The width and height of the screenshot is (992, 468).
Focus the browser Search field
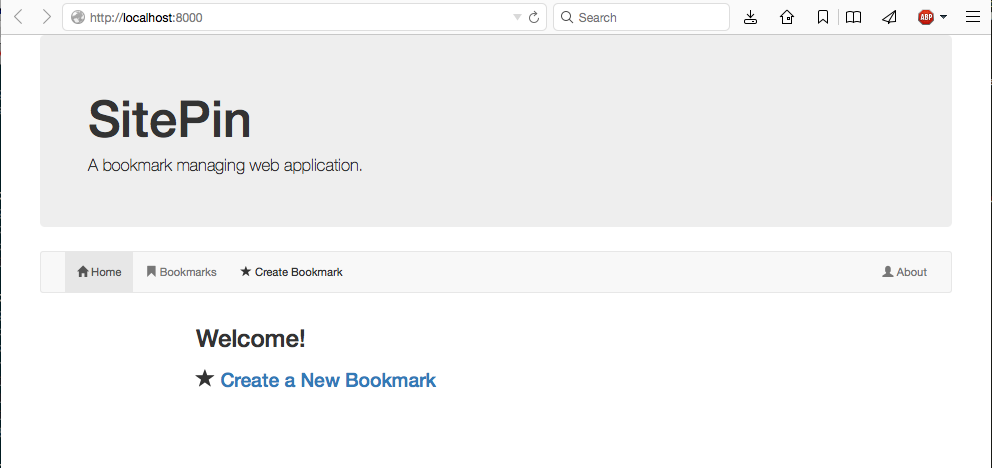(x=642, y=17)
